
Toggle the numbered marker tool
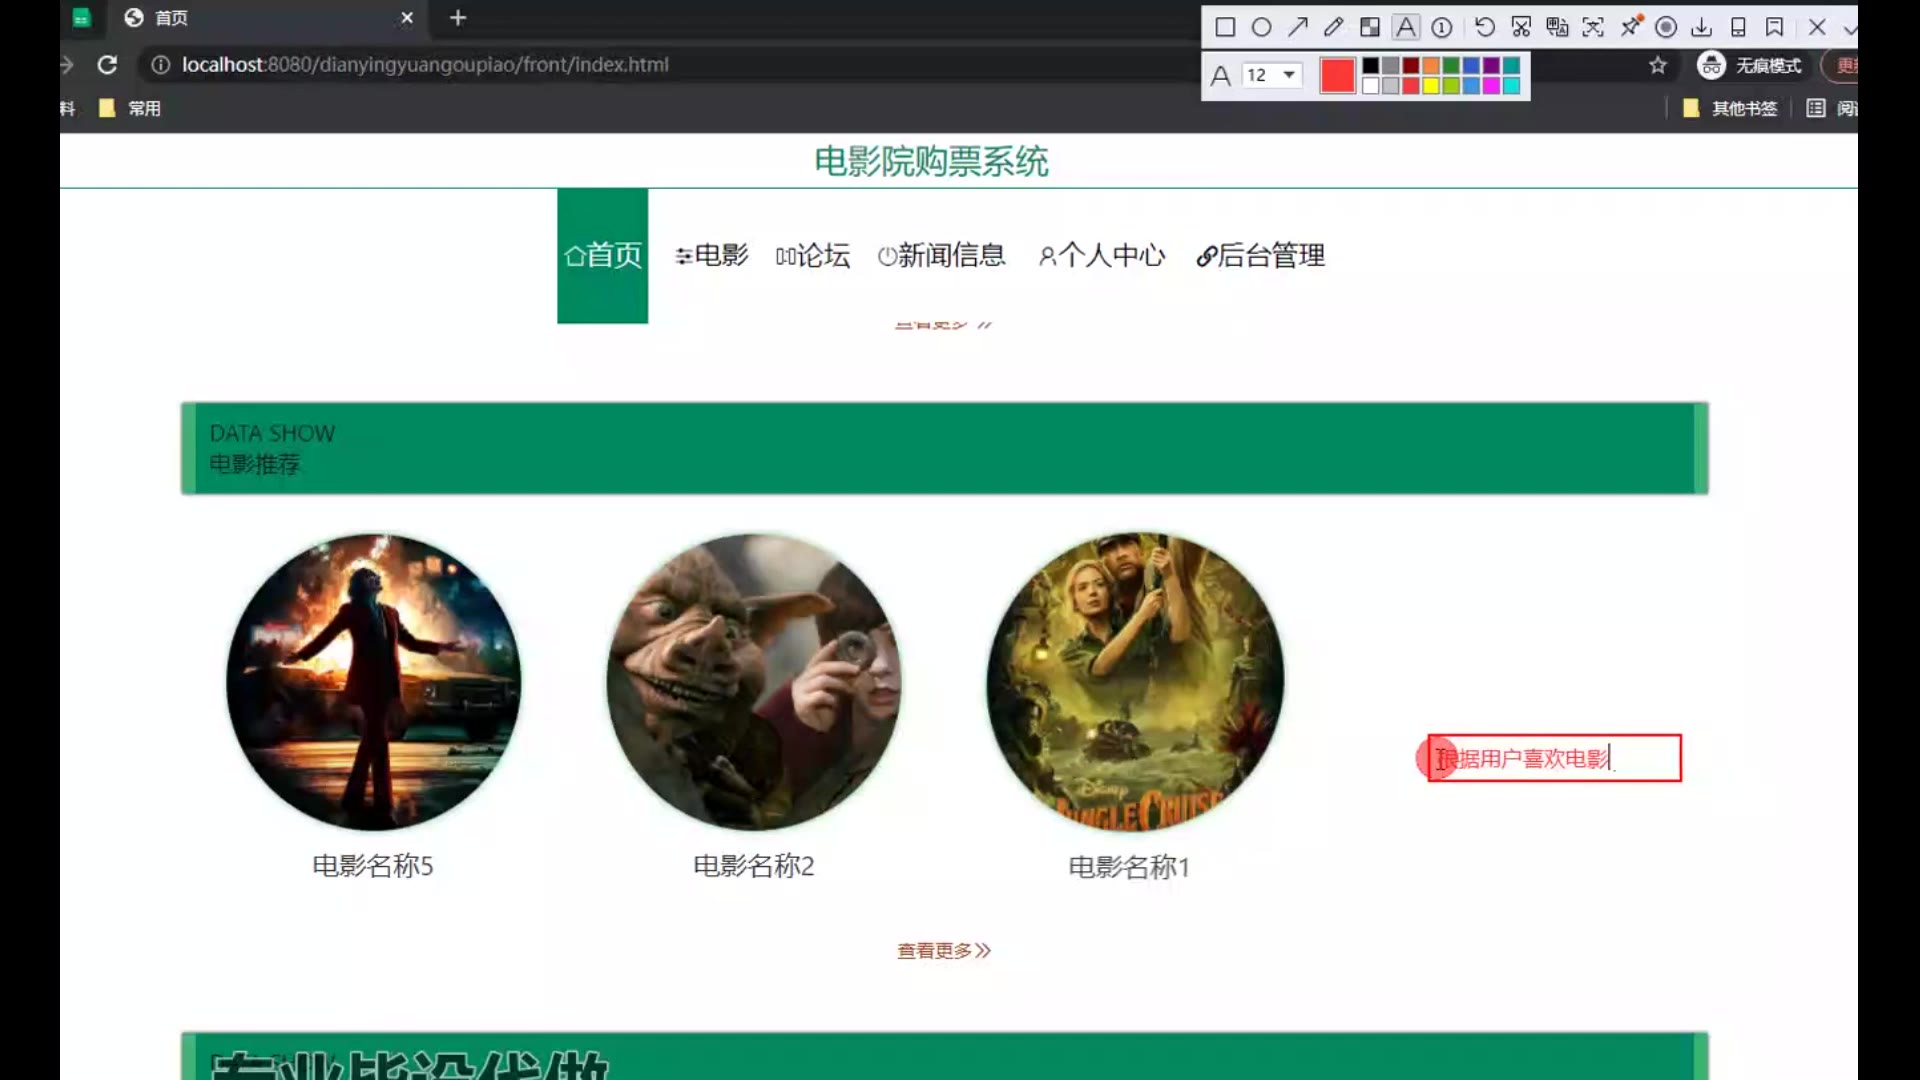1441,27
